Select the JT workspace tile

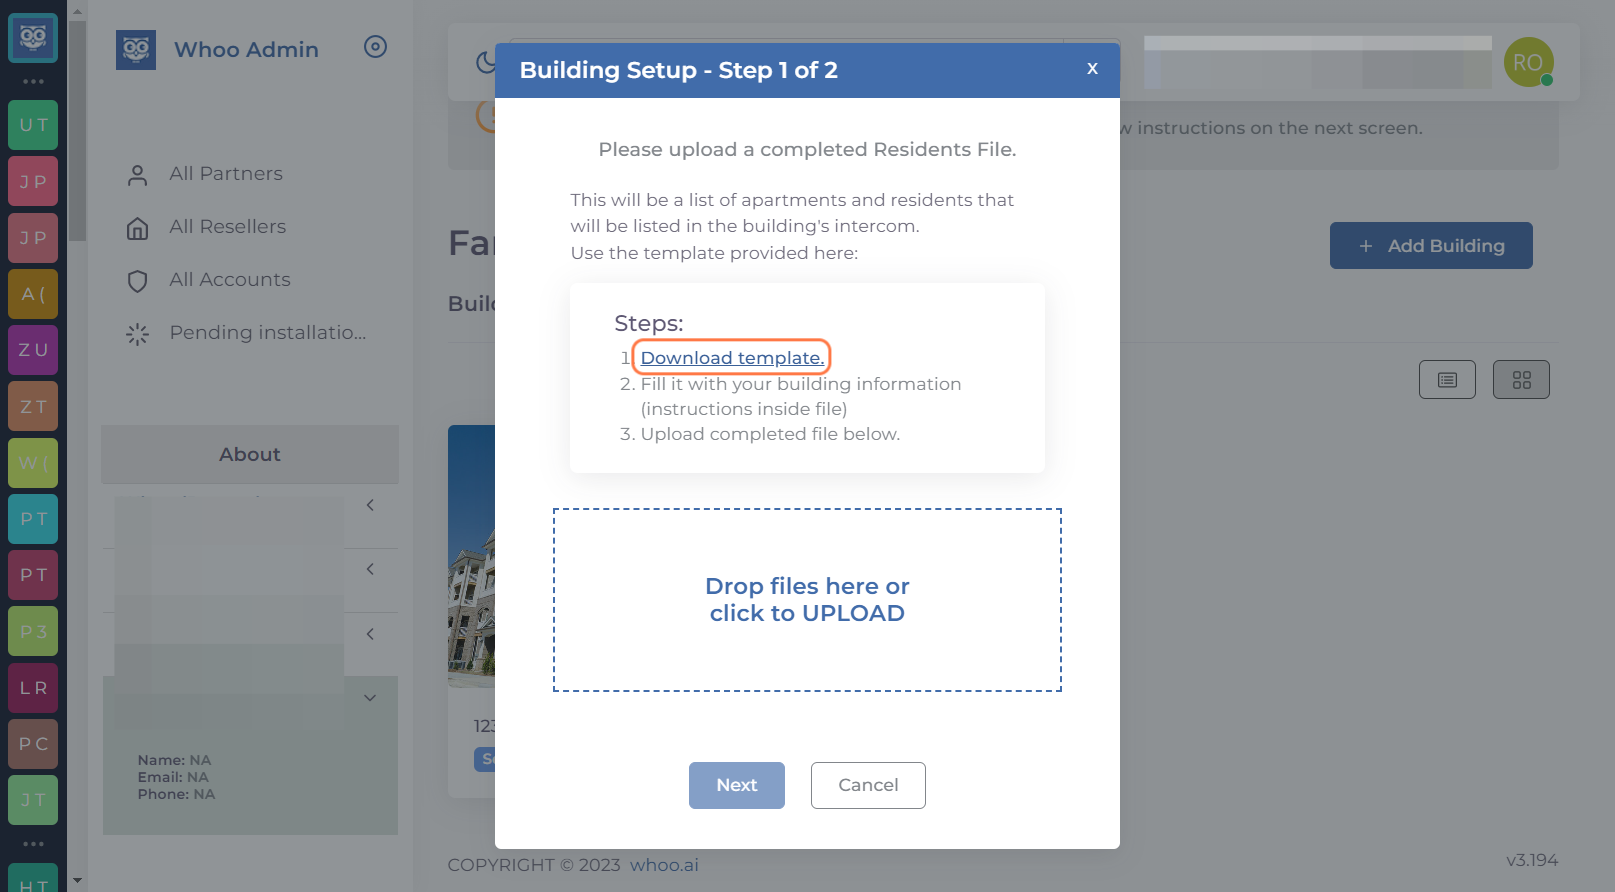coord(33,800)
